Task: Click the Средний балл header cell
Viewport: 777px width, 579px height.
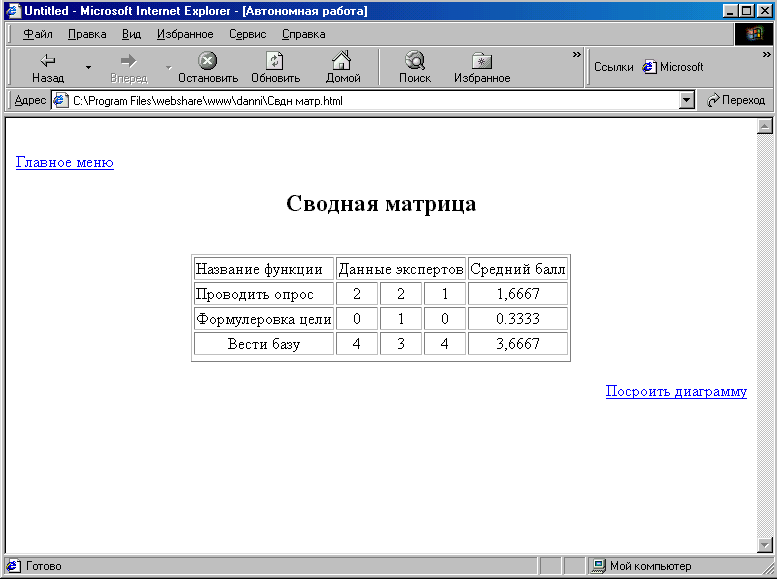Action: 518,269
